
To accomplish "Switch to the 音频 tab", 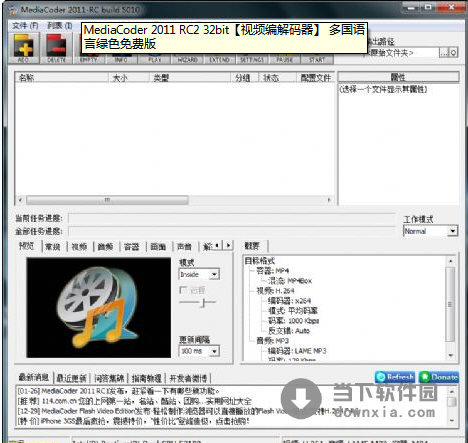I will 105,247.
